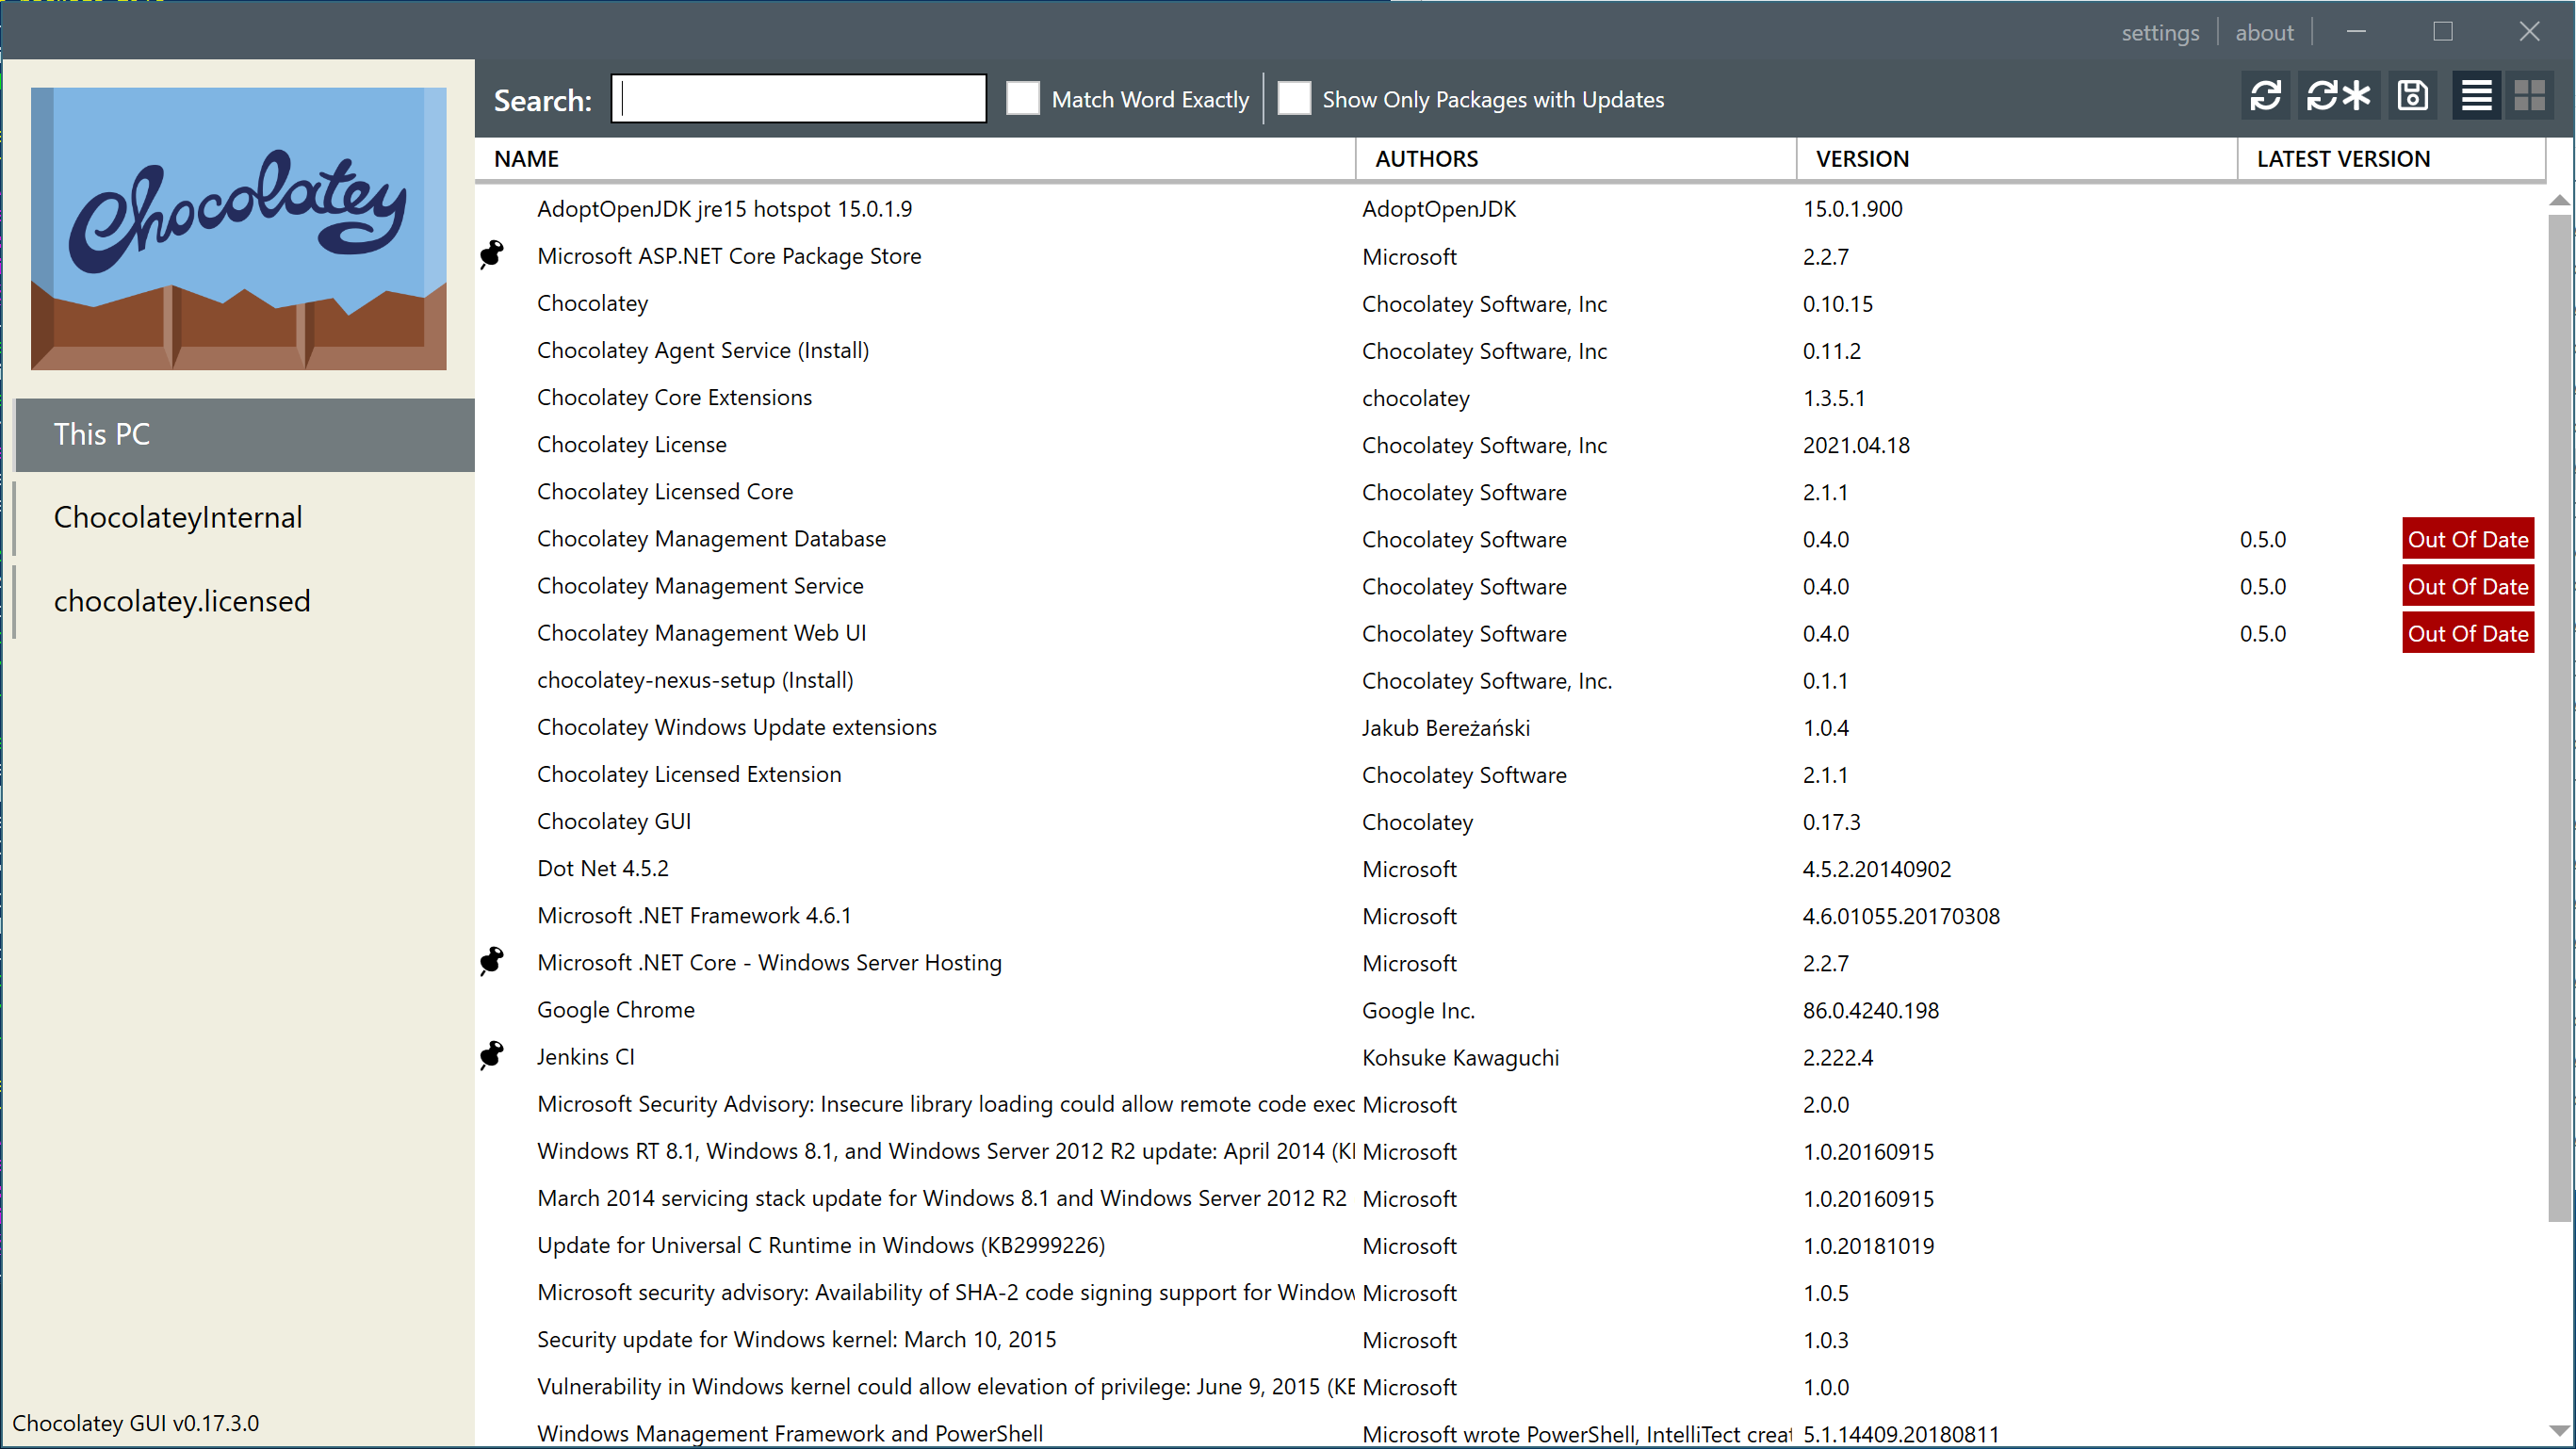The image size is (2576, 1449).
Task: Sort by the AUTHORS column header
Action: (x=1576, y=159)
